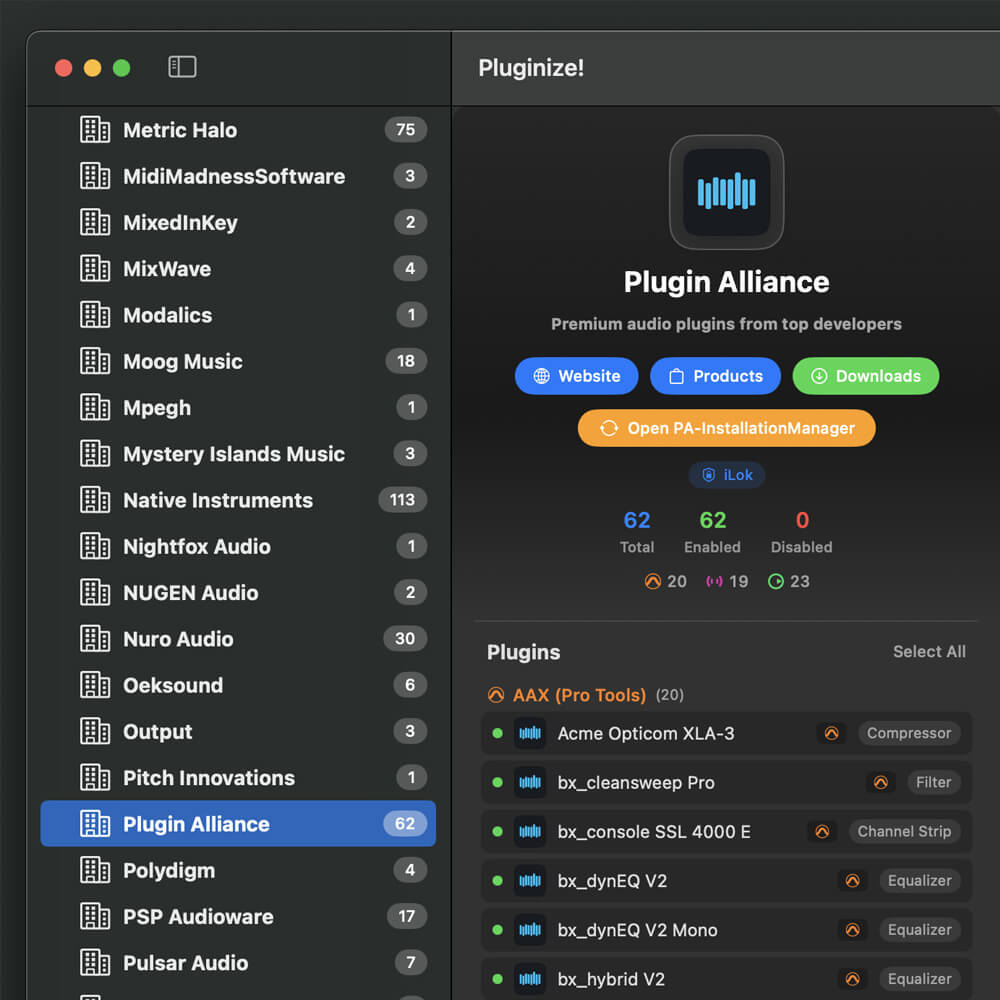Viewport: 1000px width, 1000px height.
Task: Open the Products page button
Action: [716, 376]
